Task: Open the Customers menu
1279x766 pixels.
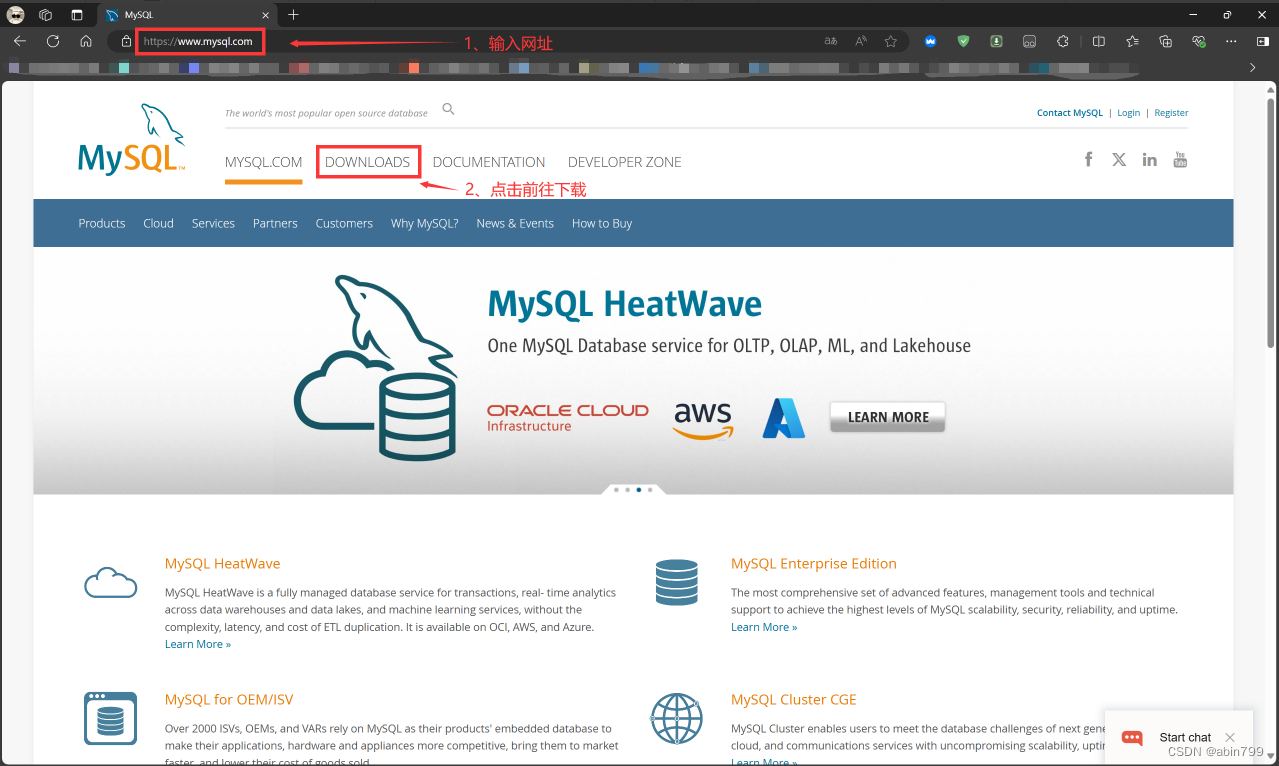Action: 344,223
